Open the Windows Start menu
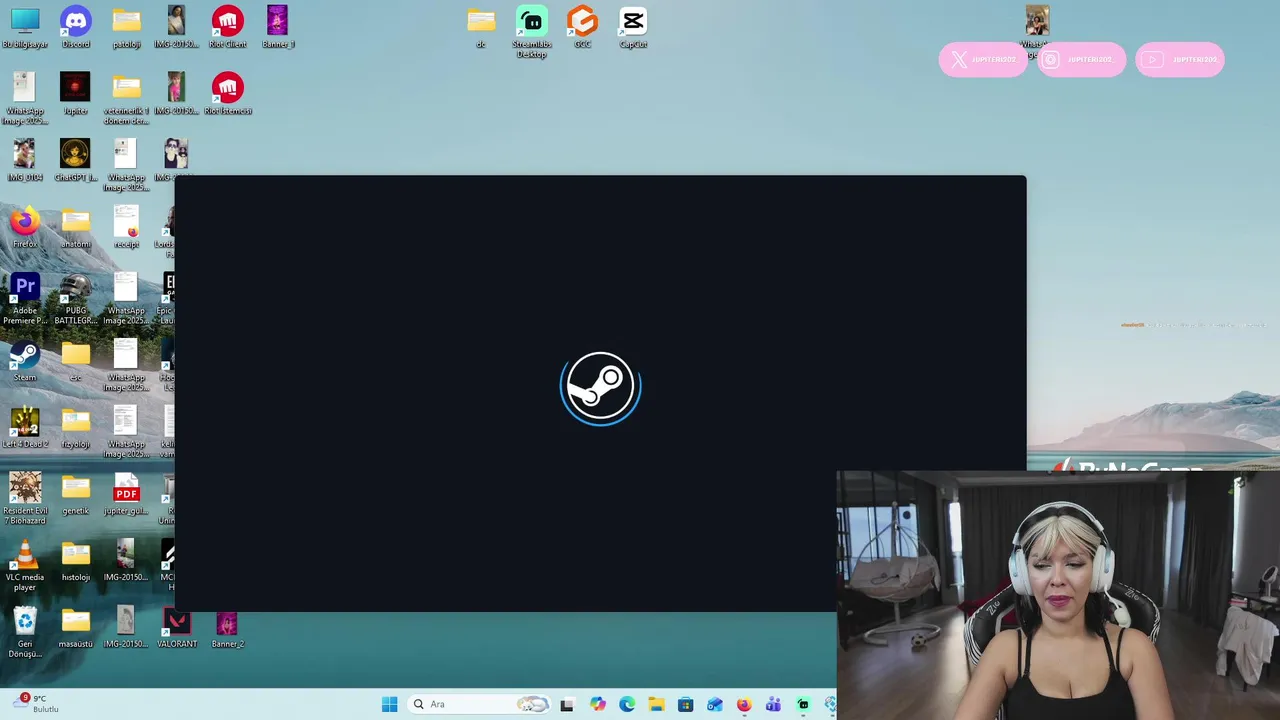This screenshot has height=720, width=1280. [x=389, y=704]
